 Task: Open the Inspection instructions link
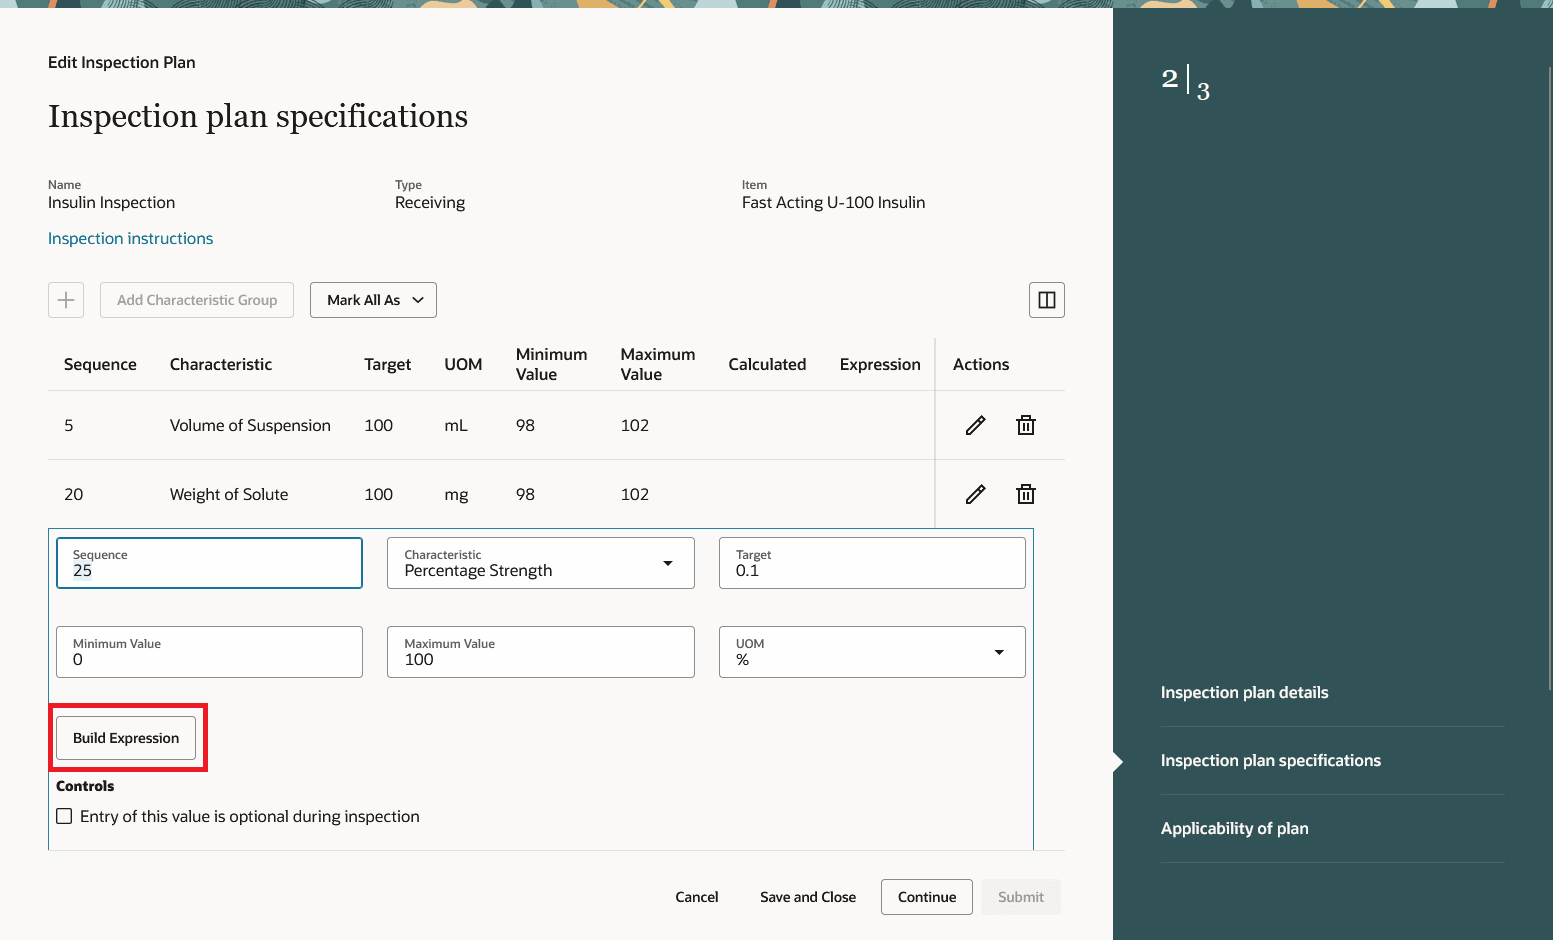pyautogui.click(x=130, y=238)
